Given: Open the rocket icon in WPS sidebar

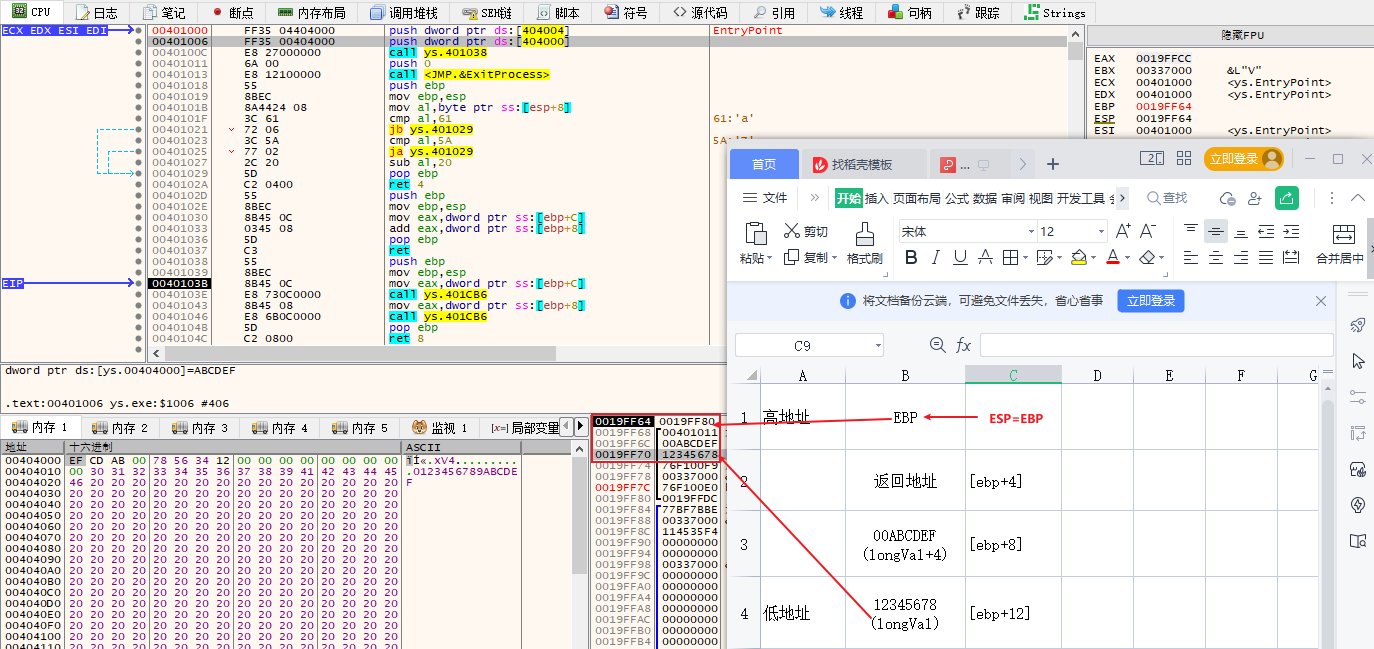Looking at the screenshot, I should (x=1357, y=325).
